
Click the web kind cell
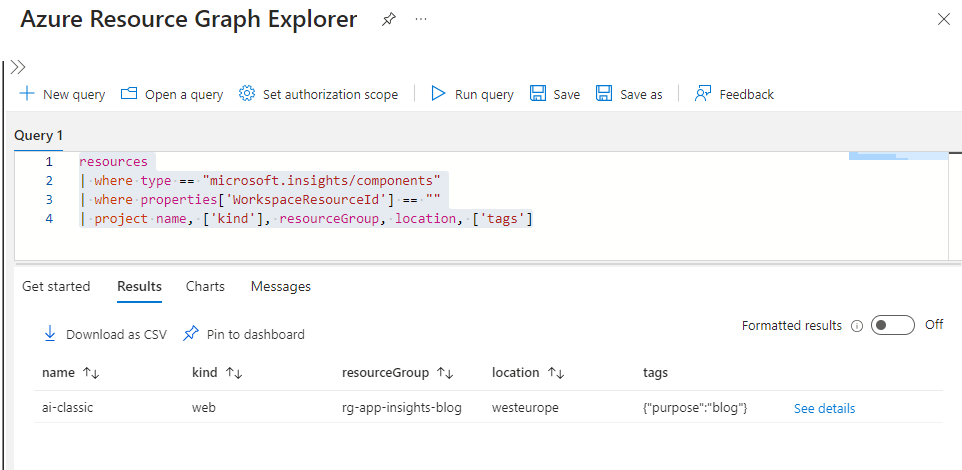204,407
